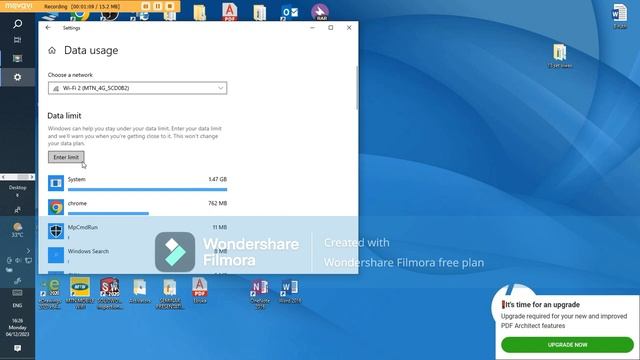Click the touch keyboard tray icon

click(x=18, y=293)
